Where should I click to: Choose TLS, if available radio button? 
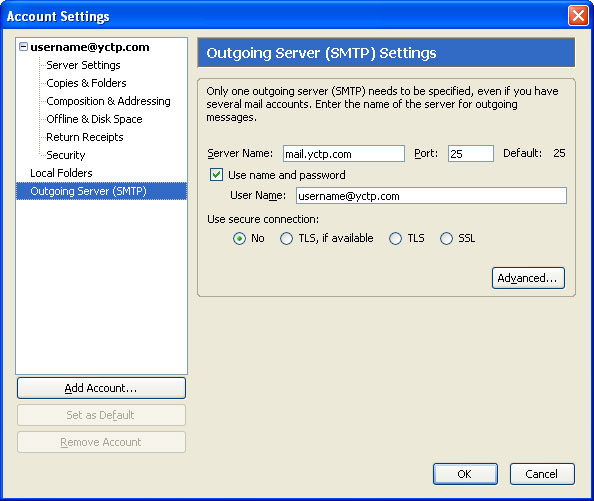(286, 239)
